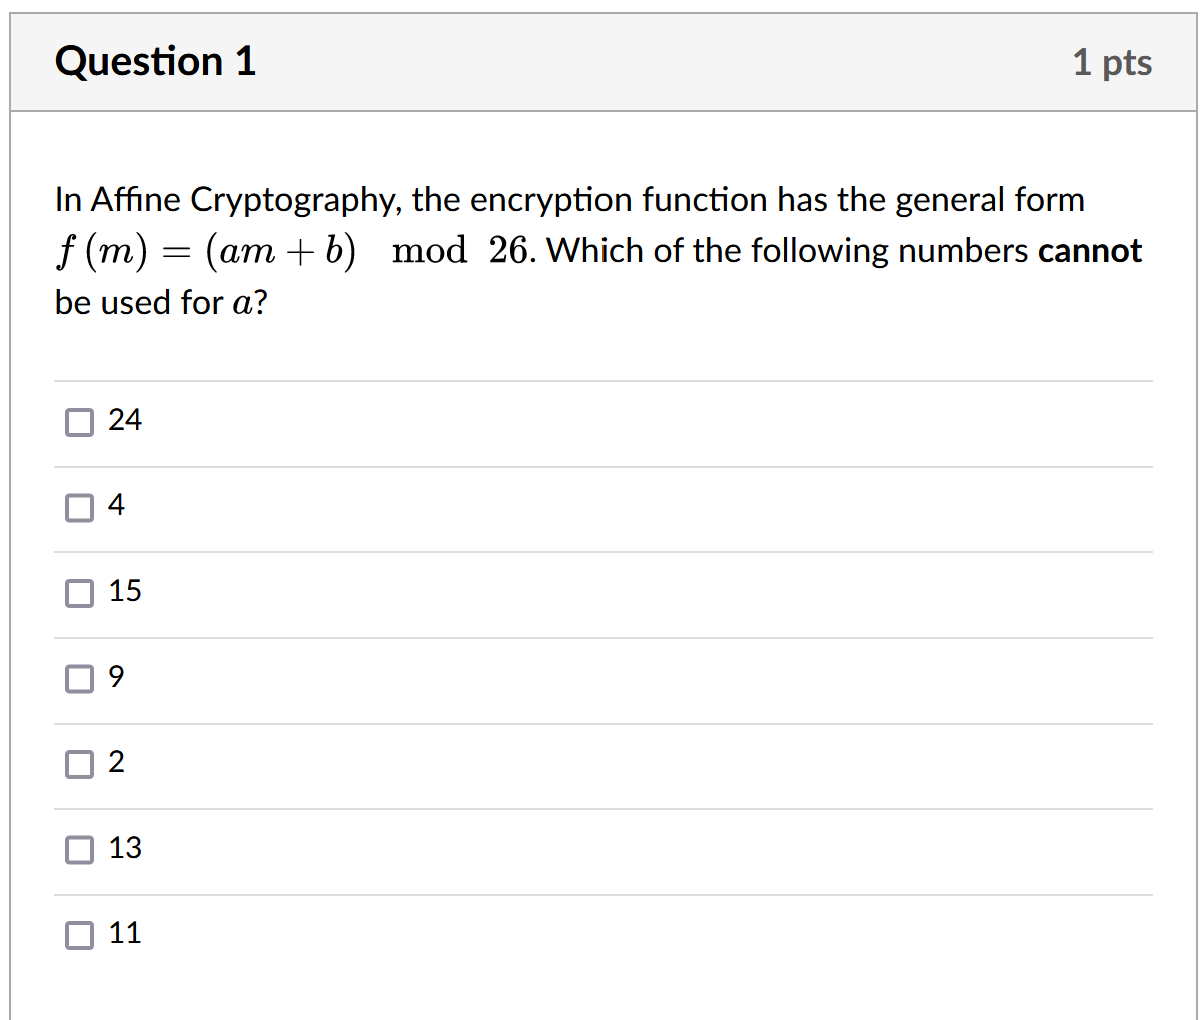Select the answer option labeled 9

pyautogui.click(x=117, y=678)
